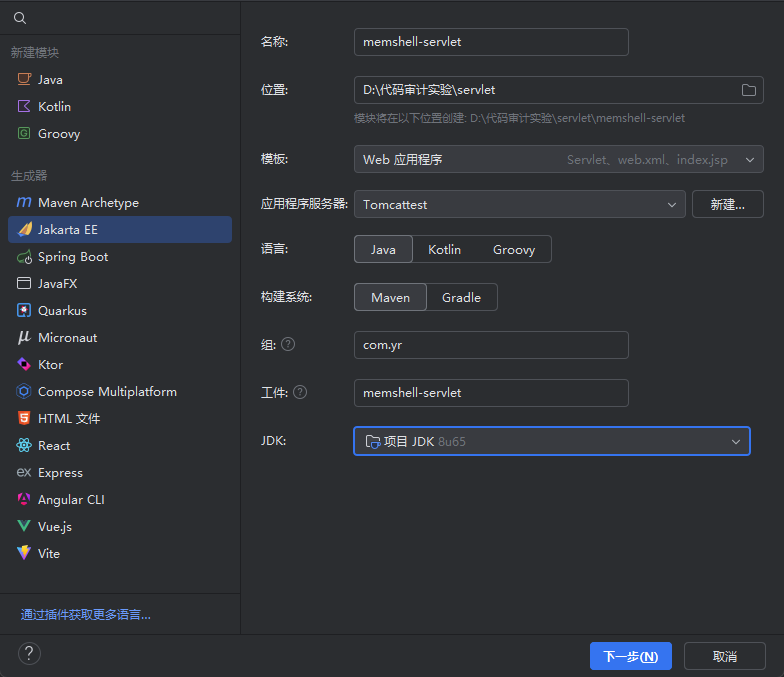
Task: Expand the 模板 template dropdown
Action: (x=558, y=159)
